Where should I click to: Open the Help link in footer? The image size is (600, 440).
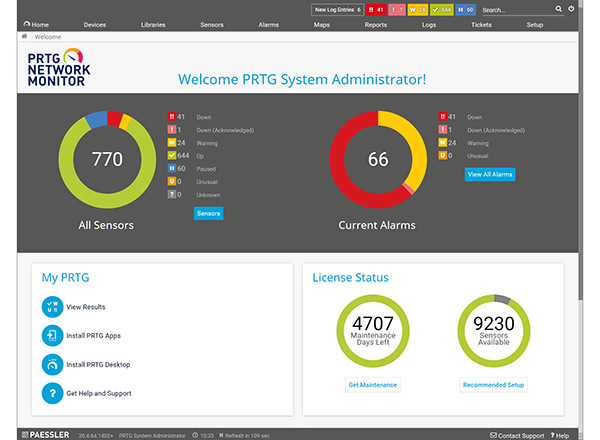coord(559,435)
